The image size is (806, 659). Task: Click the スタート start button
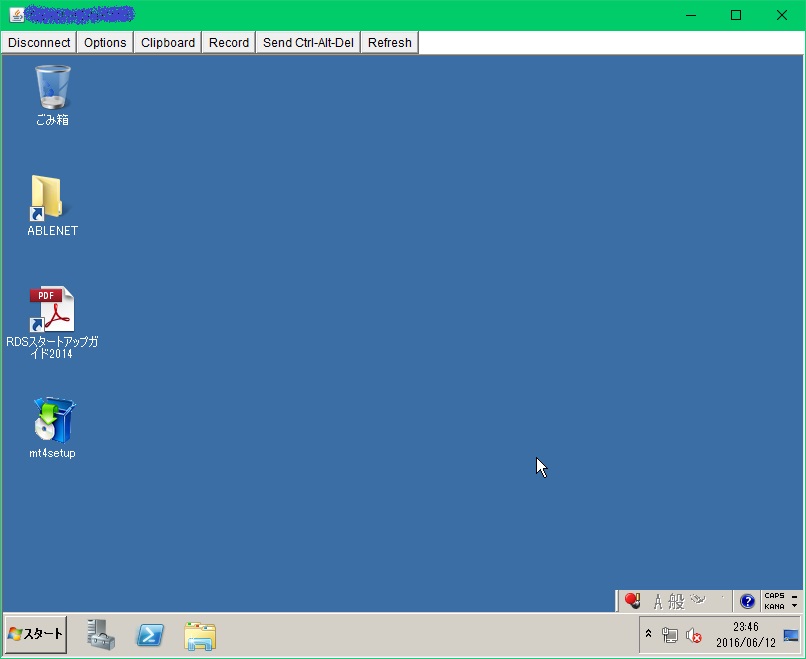click(35, 634)
